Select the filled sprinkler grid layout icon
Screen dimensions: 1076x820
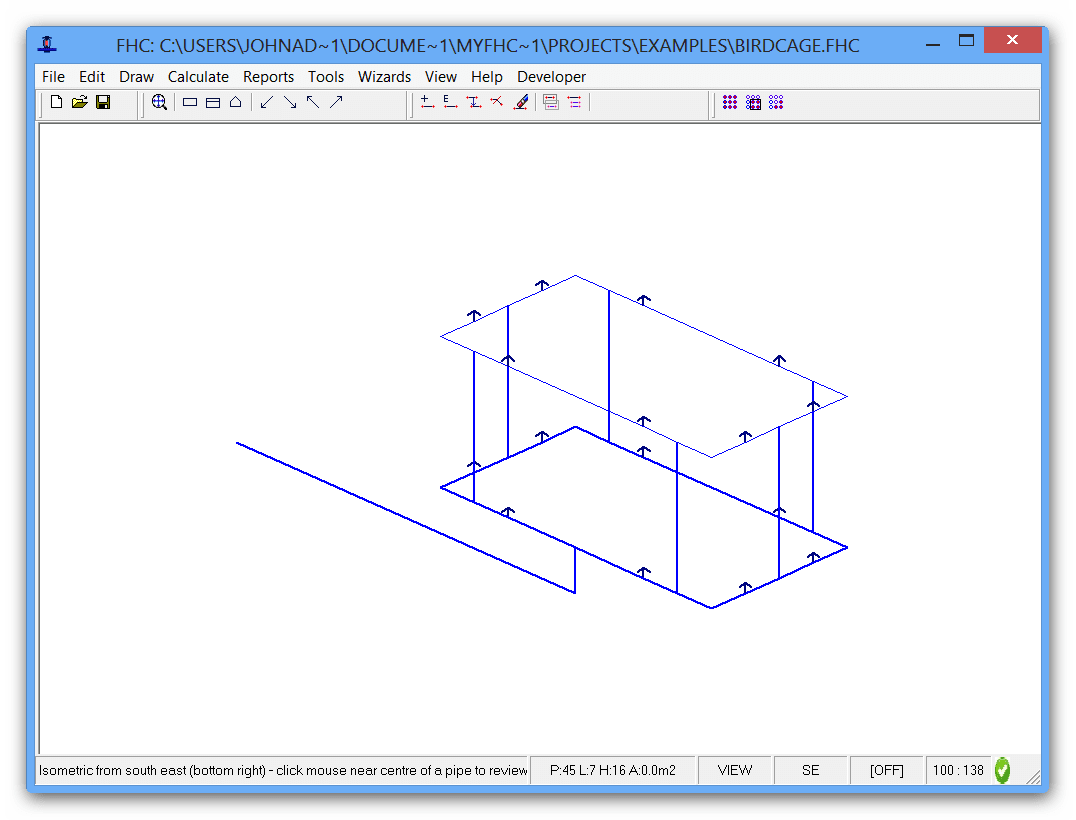click(x=730, y=102)
